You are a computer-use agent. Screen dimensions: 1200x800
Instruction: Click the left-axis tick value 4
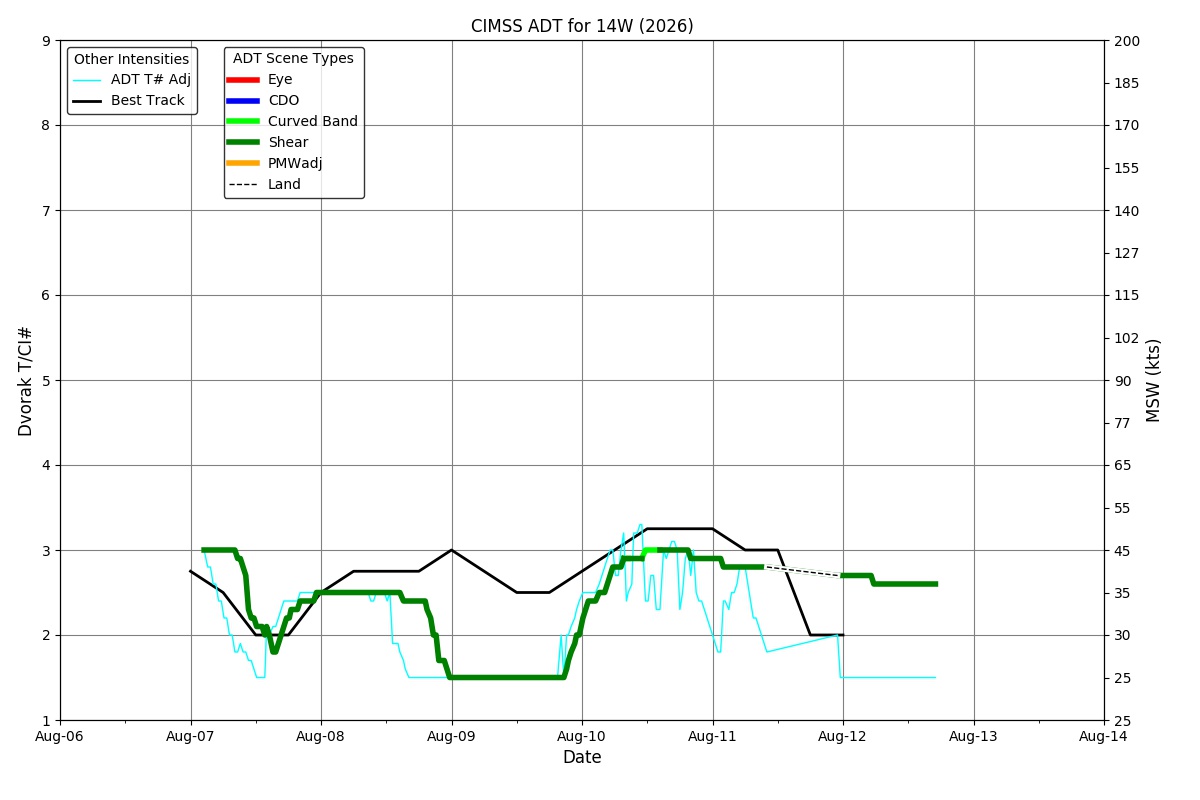pos(46,466)
